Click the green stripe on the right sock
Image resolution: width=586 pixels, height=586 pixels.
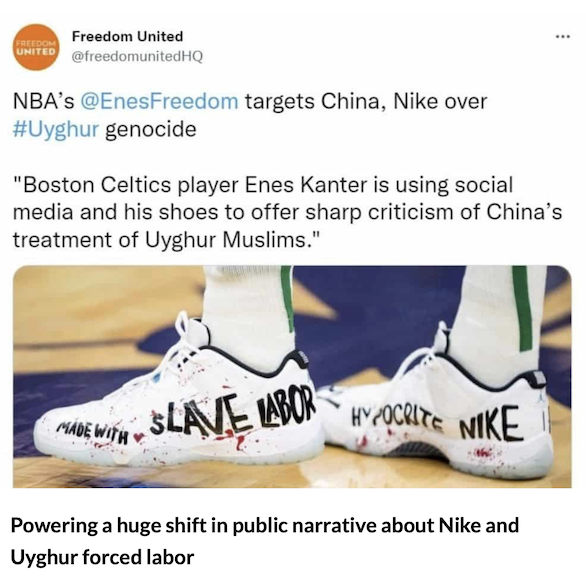point(523,309)
